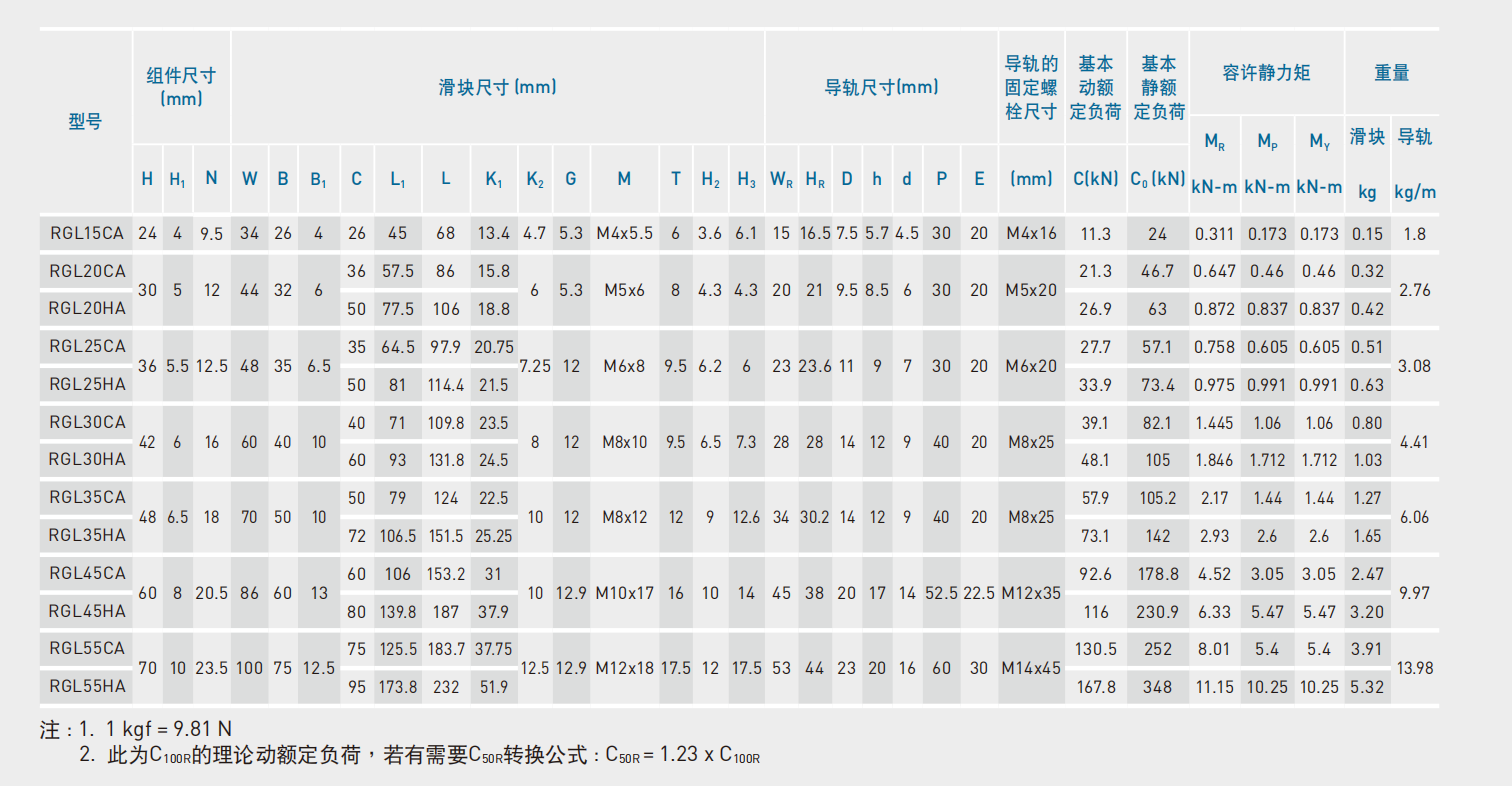Click the K2 column header
1512x786 pixels.
(x=535, y=180)
